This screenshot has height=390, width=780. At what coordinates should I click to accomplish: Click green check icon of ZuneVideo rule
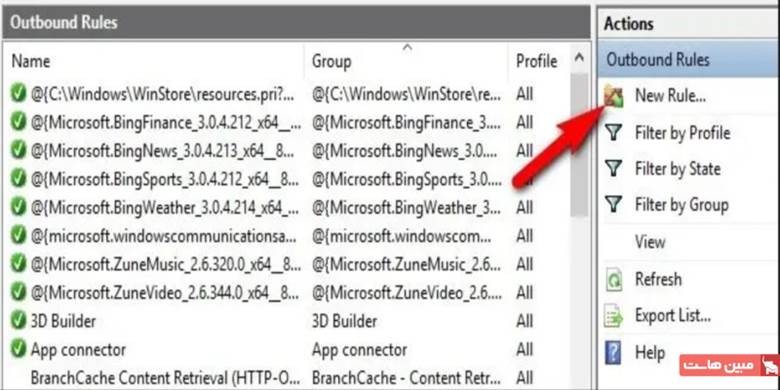coord(18,292)
